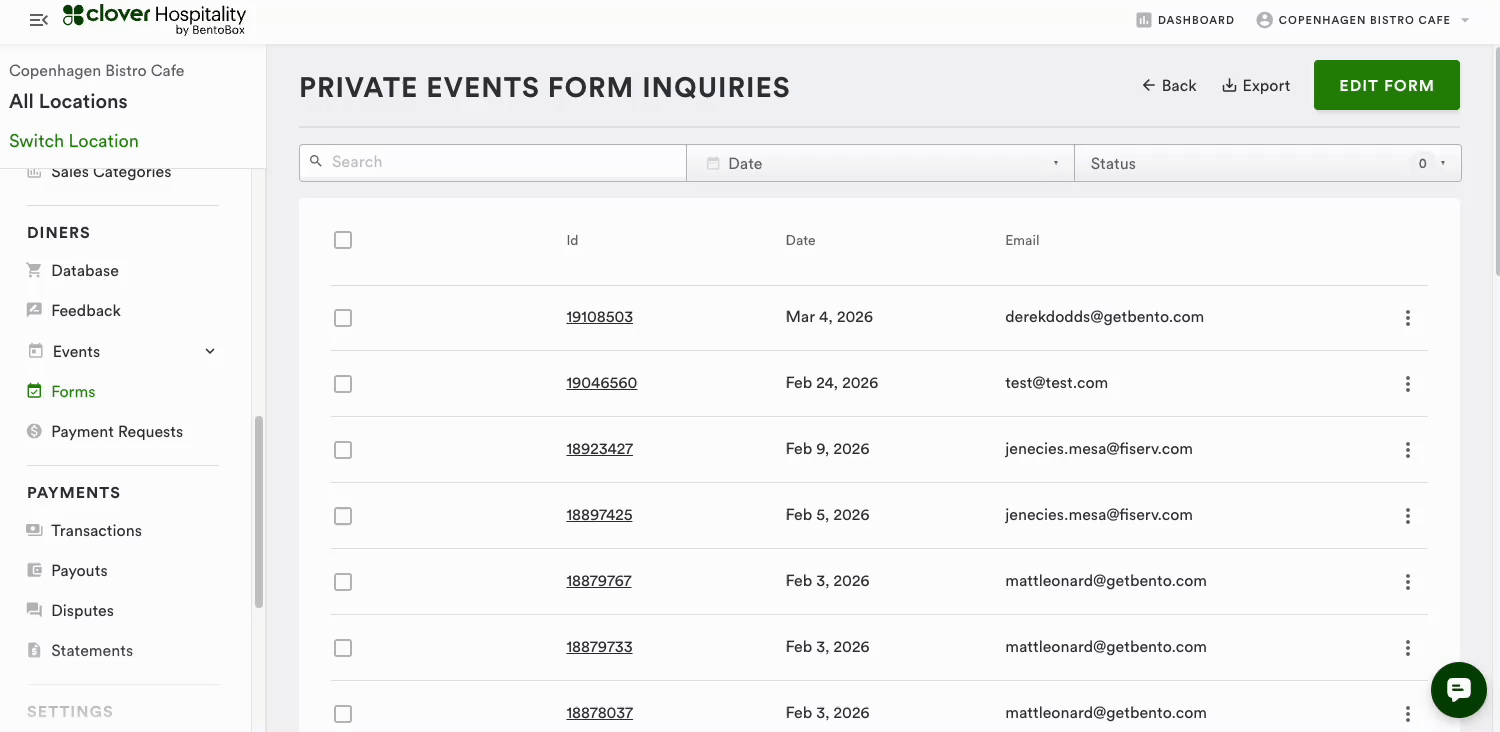Open Copenhagen Bistro Cafe account menu
The image size is (1500, 732).
pos(1363,20)
